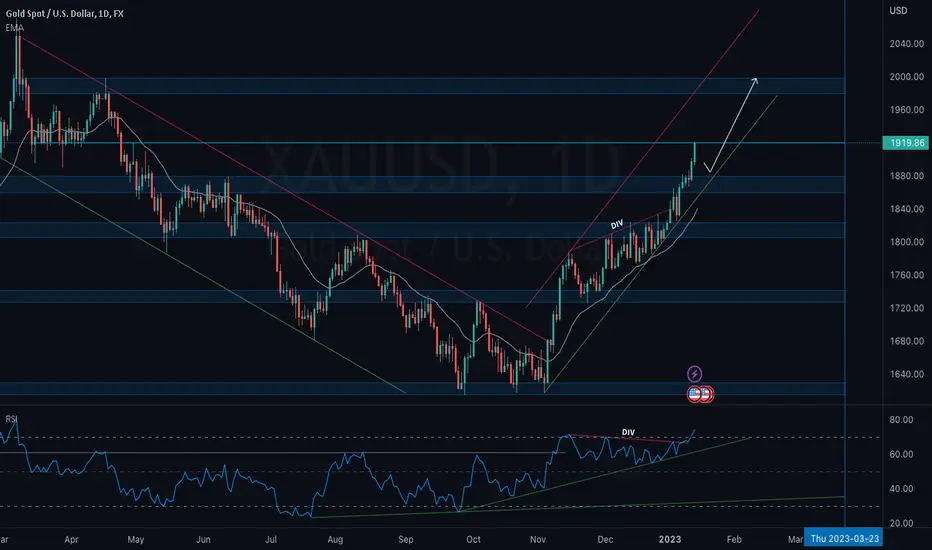
Task: Click the 80.00 RSI axis value
Action: [x=901, y=420]
